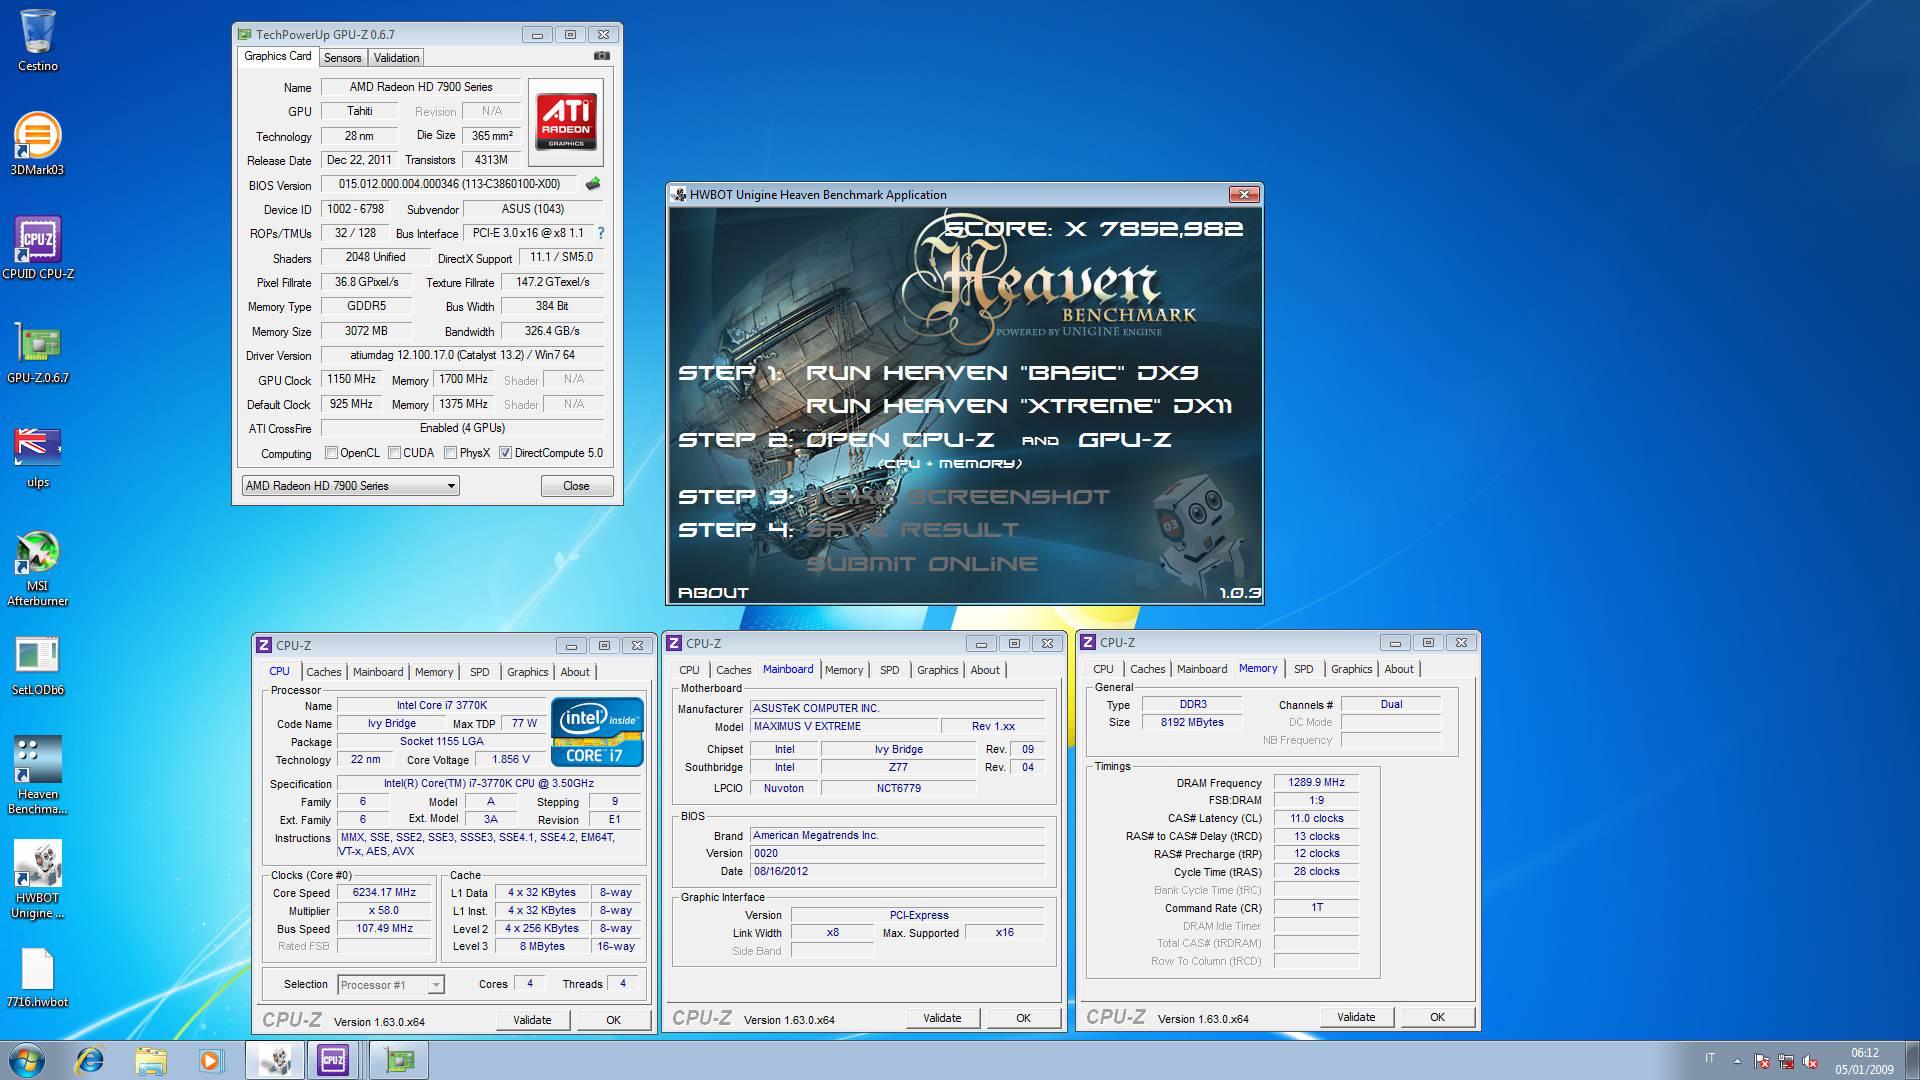Click the DRAM Frequency value 1289.9 MHz
Viewport: 1920px width, 1080px height.
point(1316,783)
